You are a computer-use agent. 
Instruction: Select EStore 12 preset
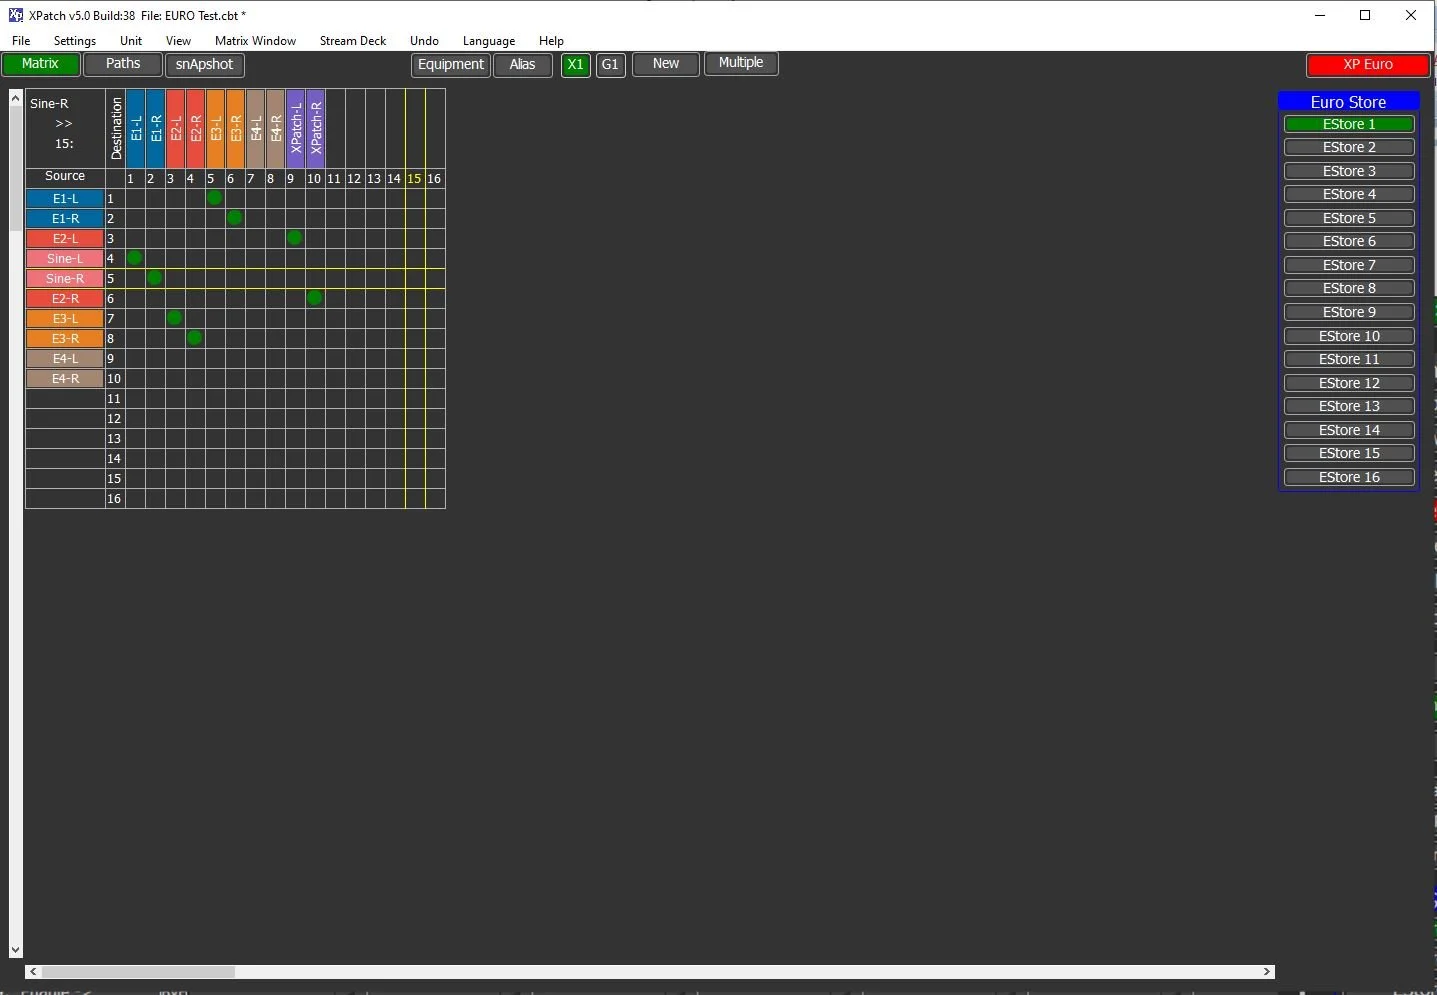pyautogui.click(x=1349, y=383)
